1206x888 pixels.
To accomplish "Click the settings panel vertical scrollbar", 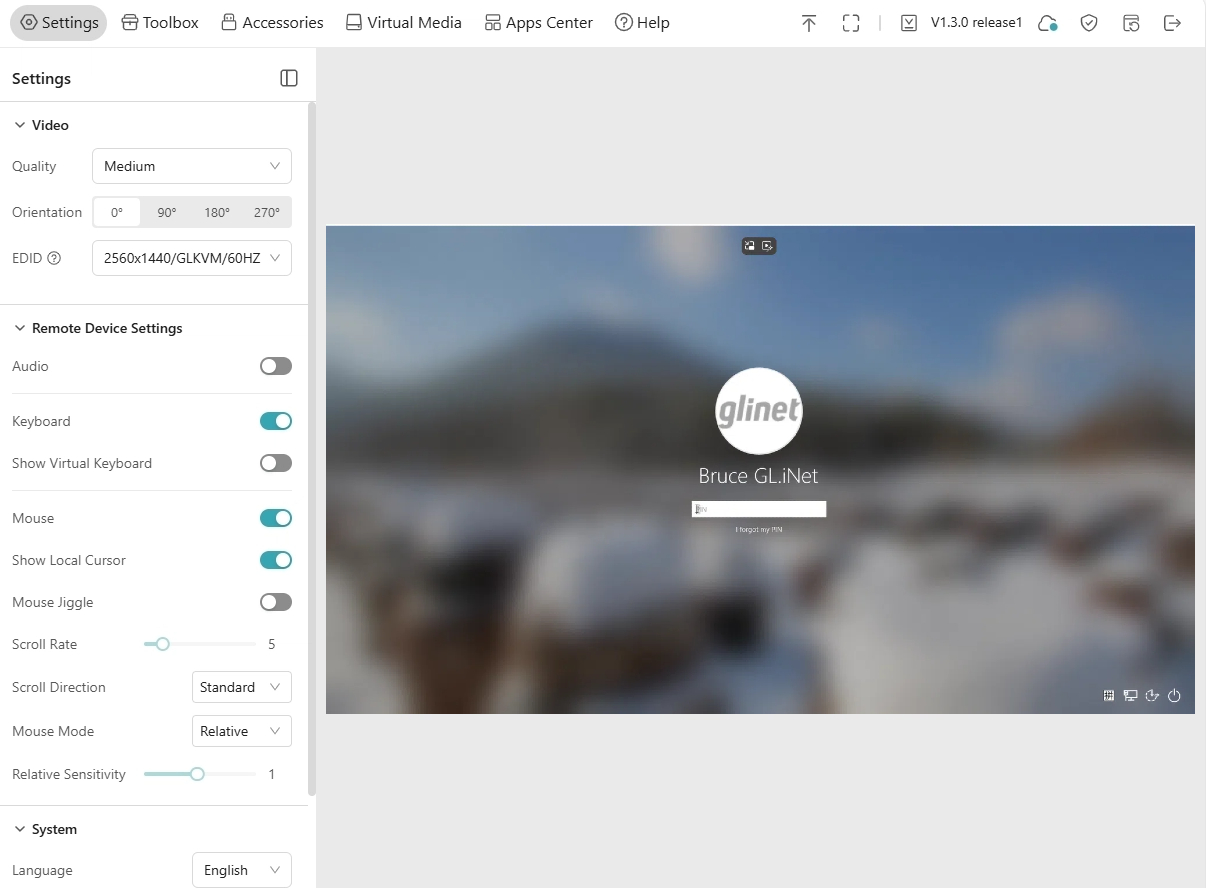I will [312, 450].
